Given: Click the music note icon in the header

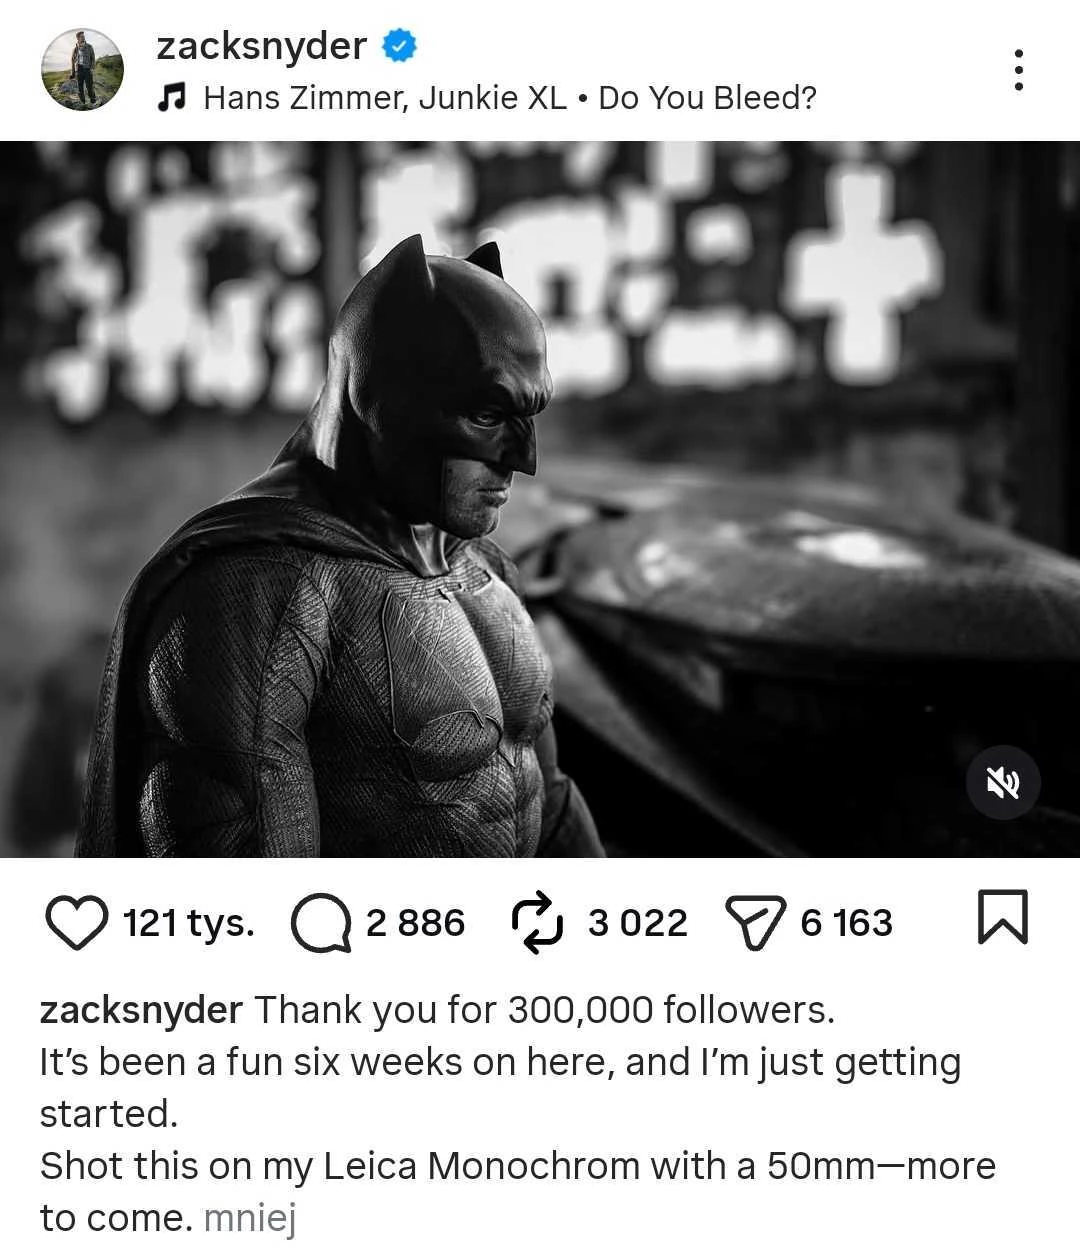Looking at the screenshot, I should point(172,98).
